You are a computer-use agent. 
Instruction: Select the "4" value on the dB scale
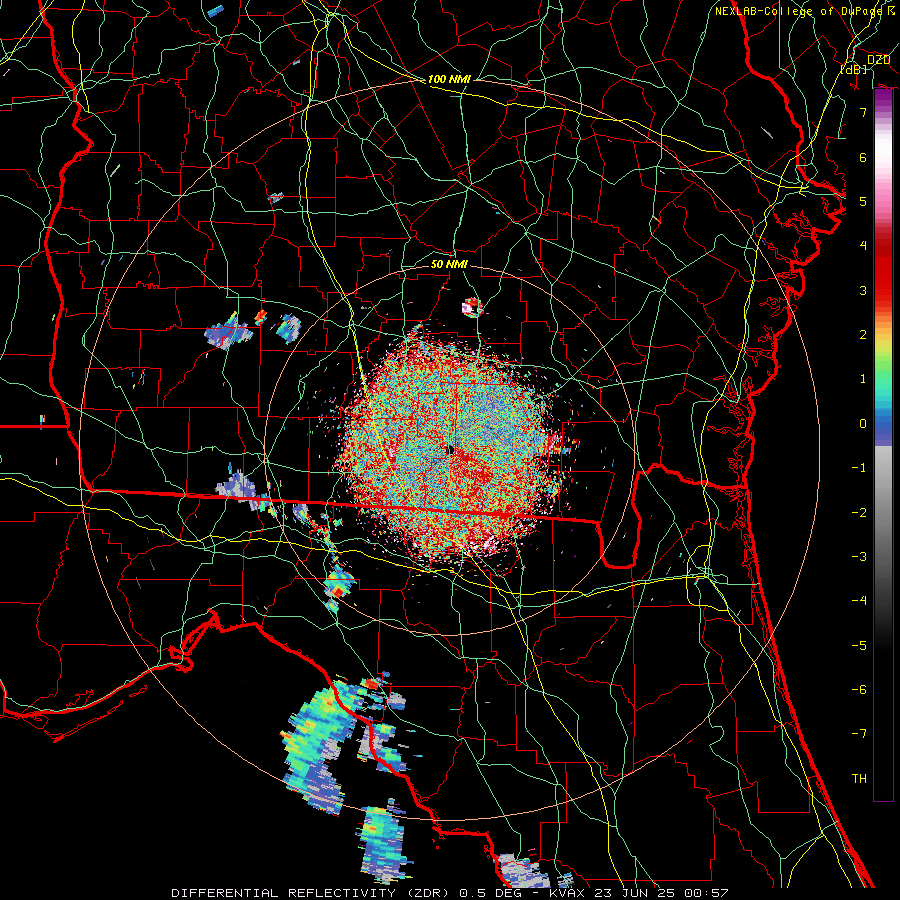point(863,246)
